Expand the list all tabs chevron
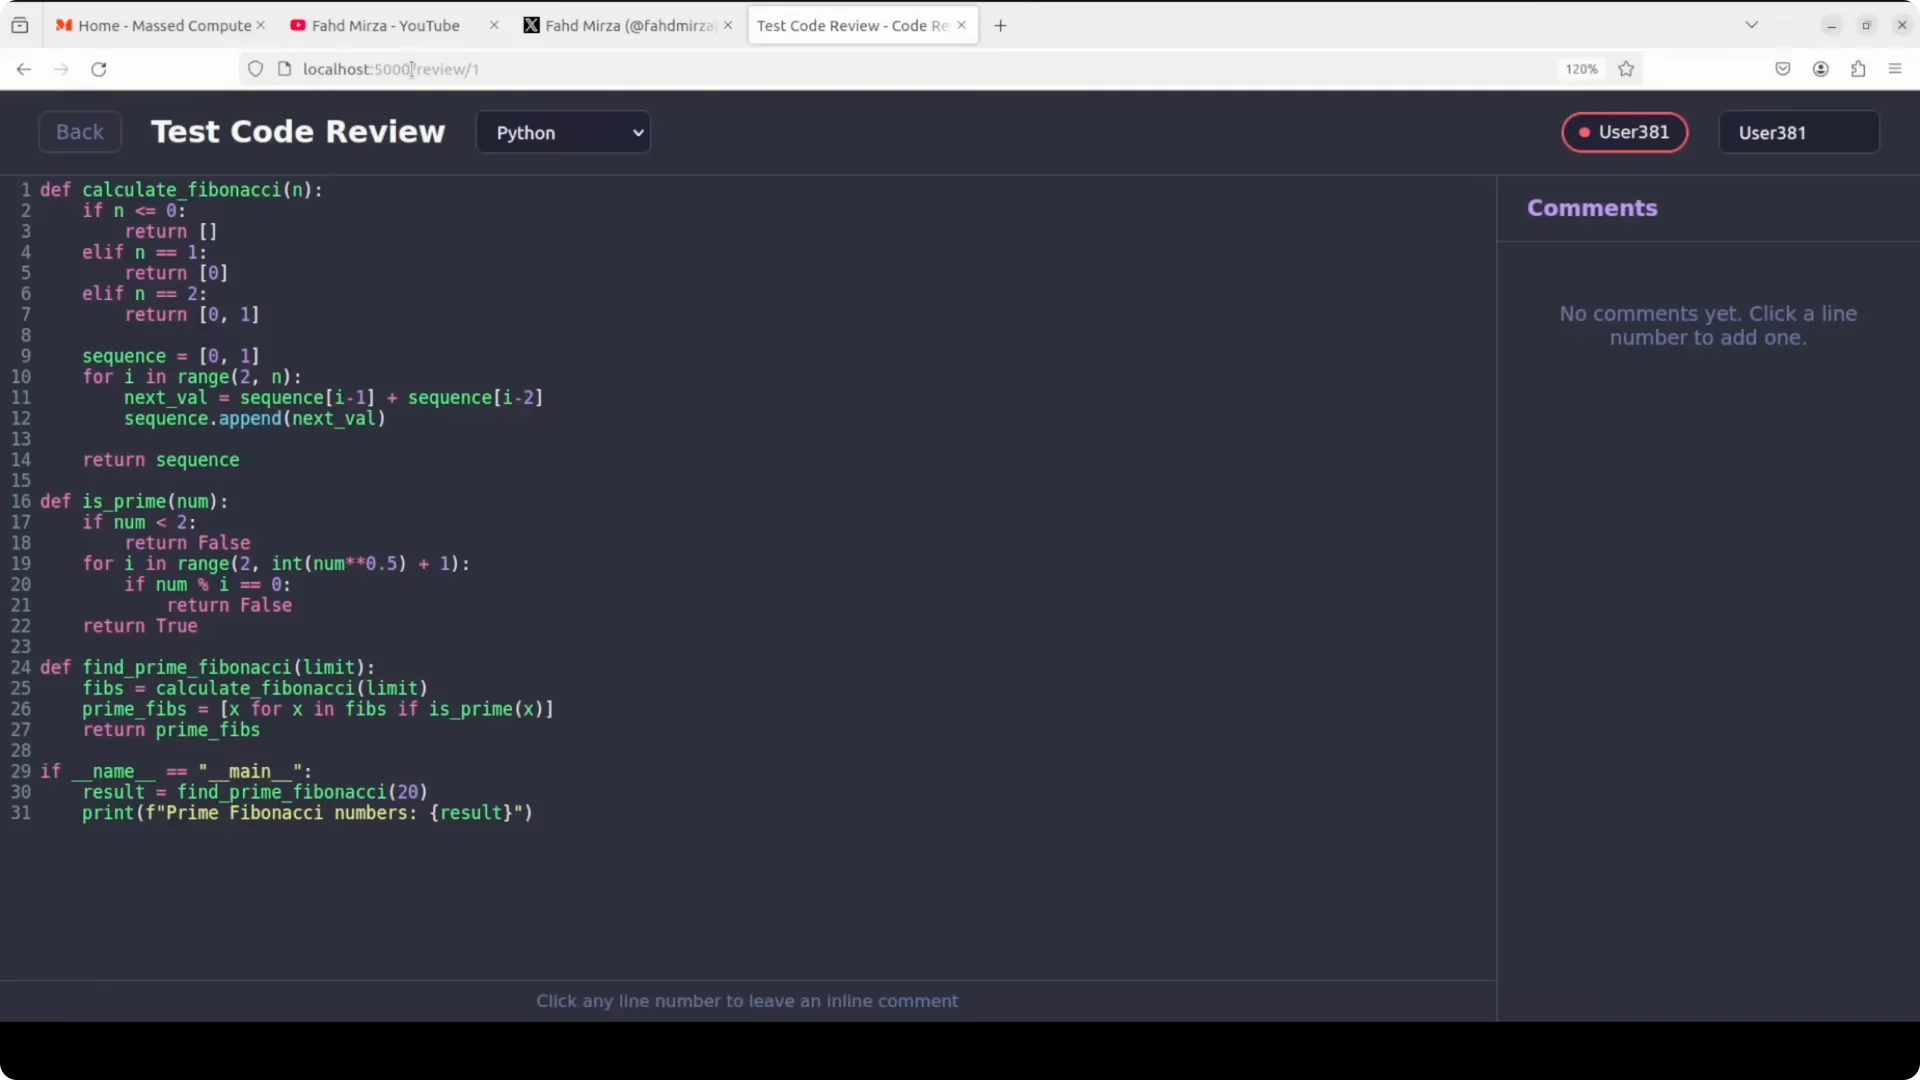Screen dimensions: 1920x1080 pyautogui.click(x=1752, y=25)
